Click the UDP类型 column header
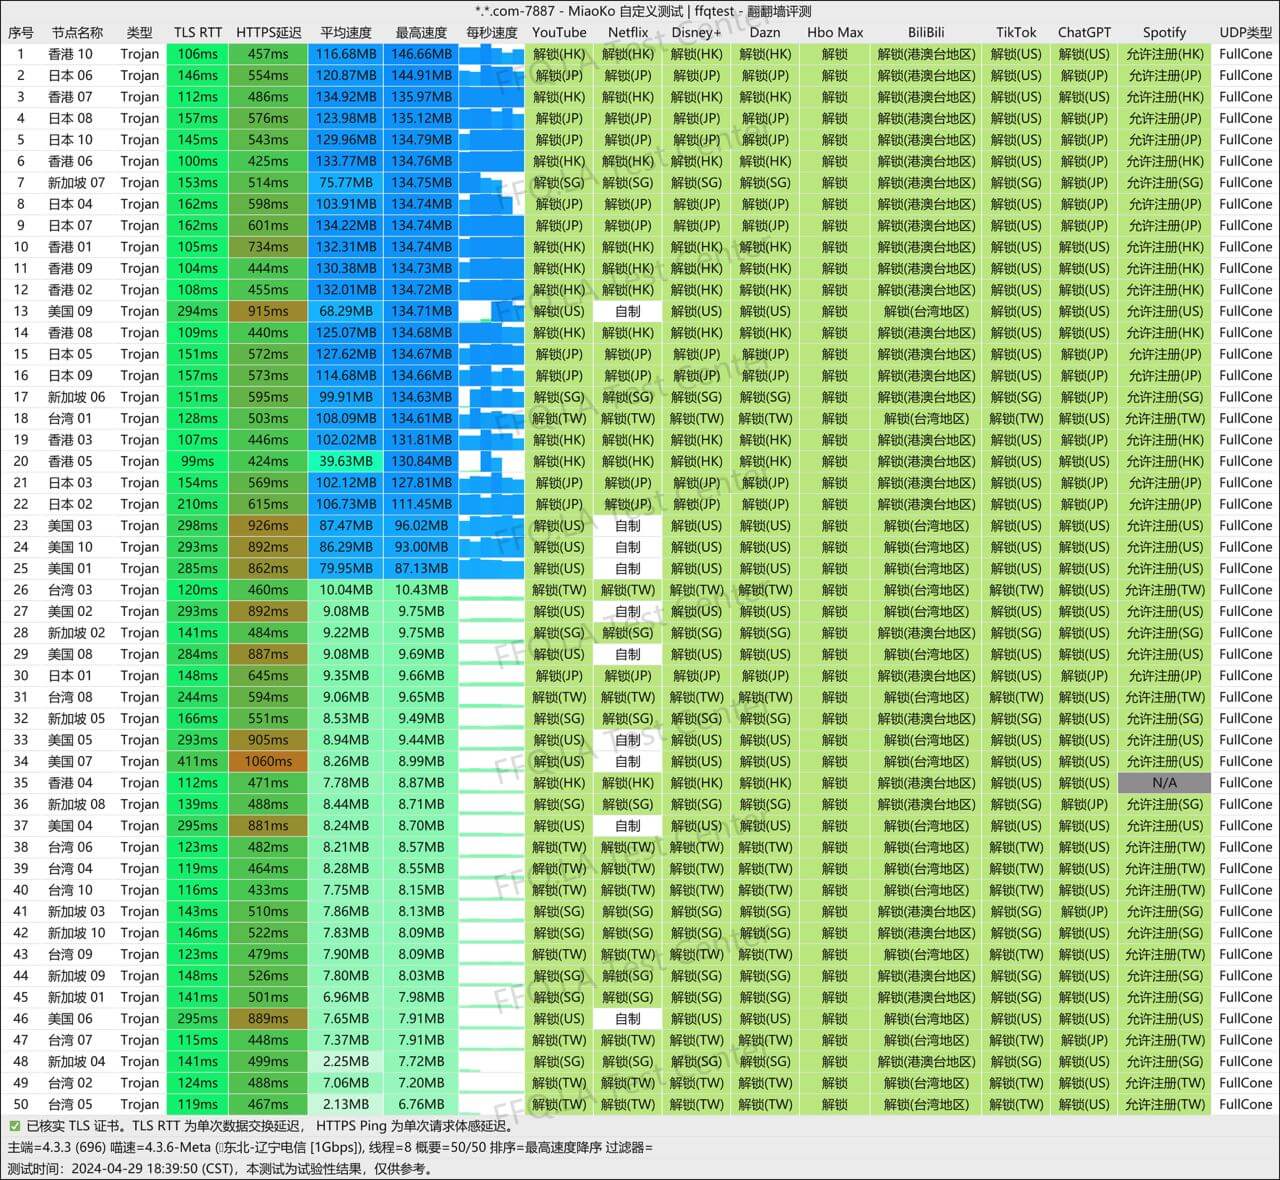The height and width of the screenshot is (1180, 1280). click(1245, 32)
